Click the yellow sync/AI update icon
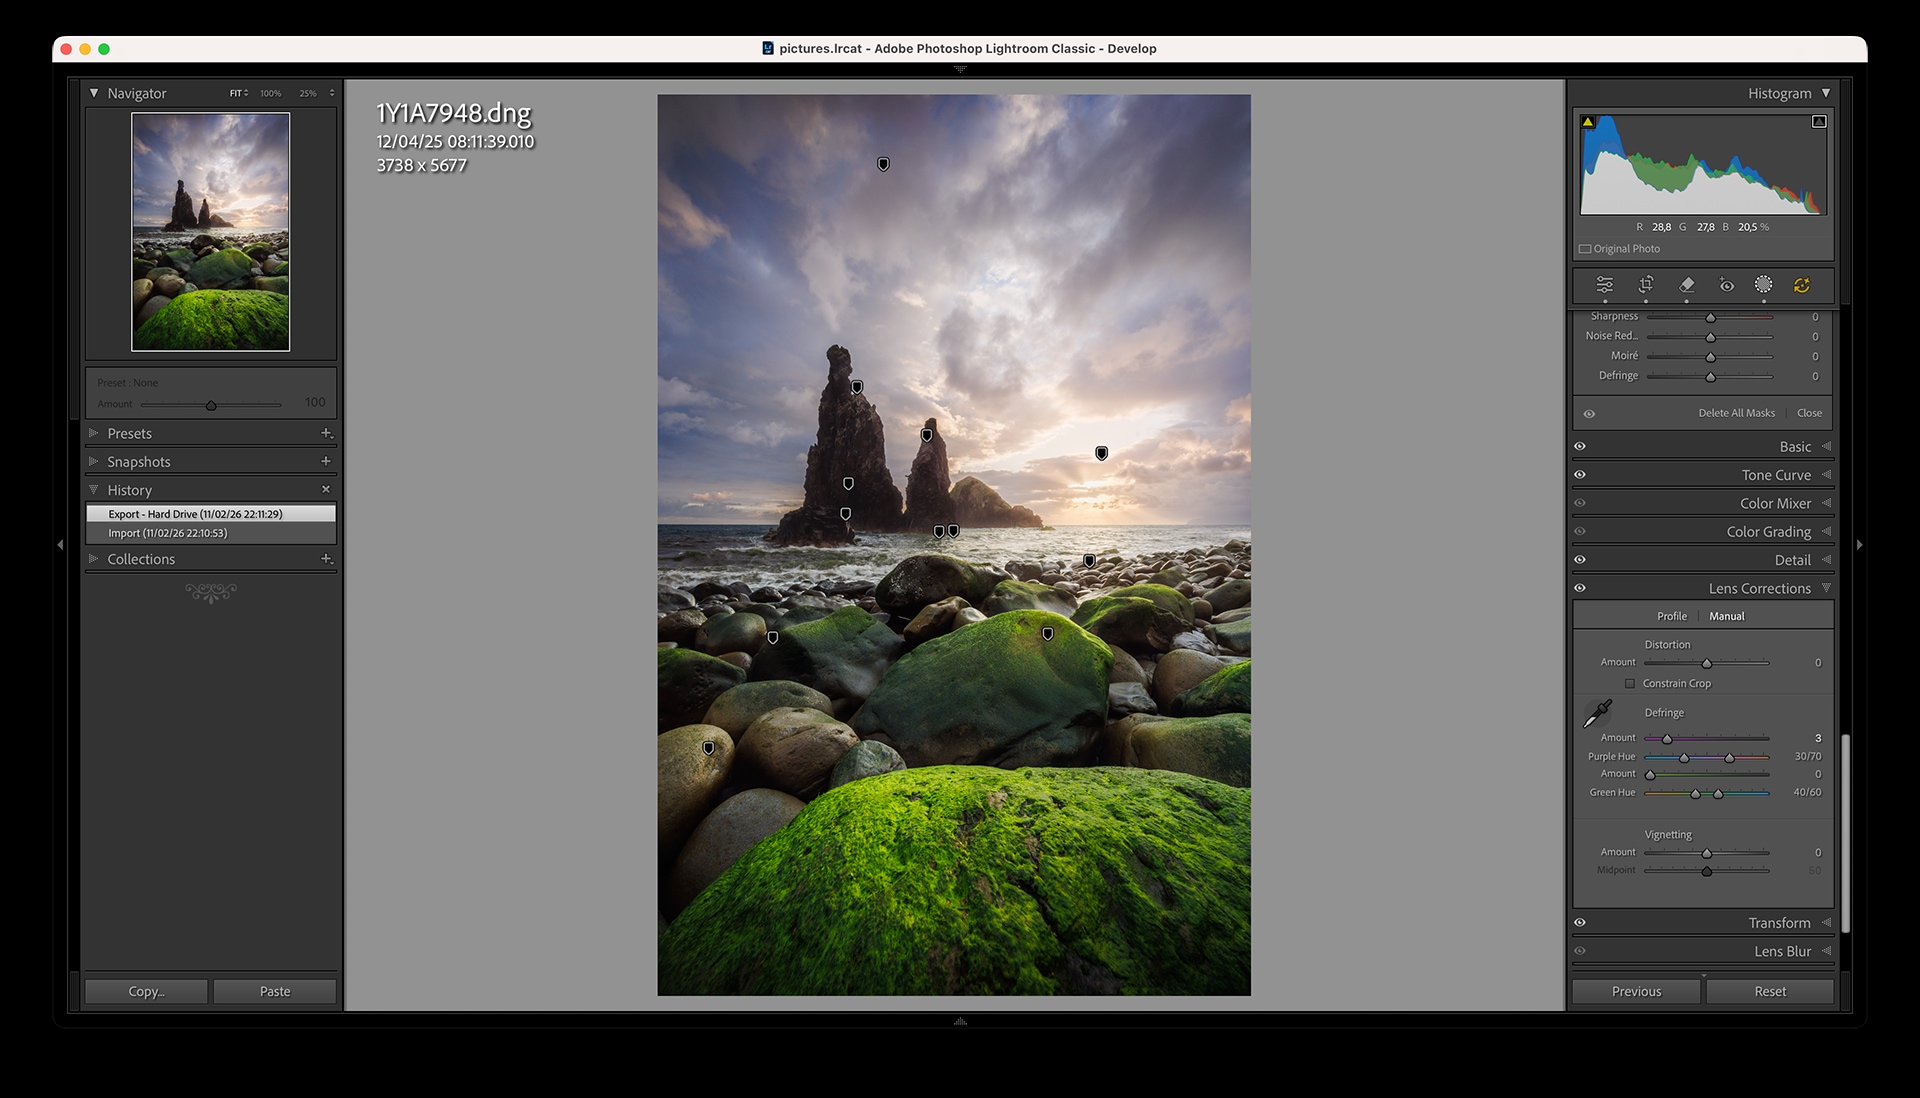1920x1098 pixels. tap(1802, 285)
